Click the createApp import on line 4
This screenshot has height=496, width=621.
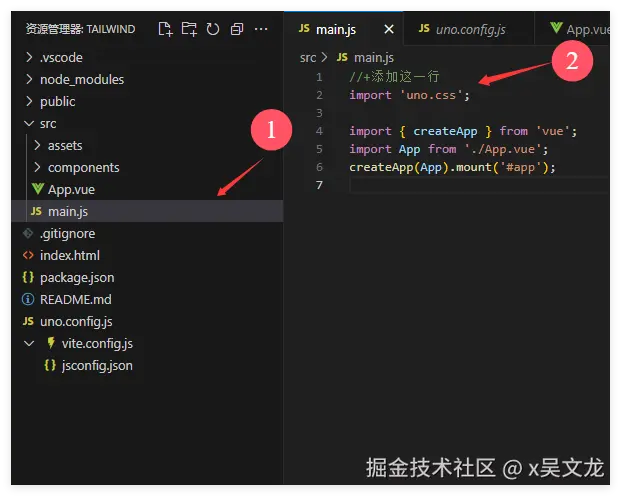point(463,131)
